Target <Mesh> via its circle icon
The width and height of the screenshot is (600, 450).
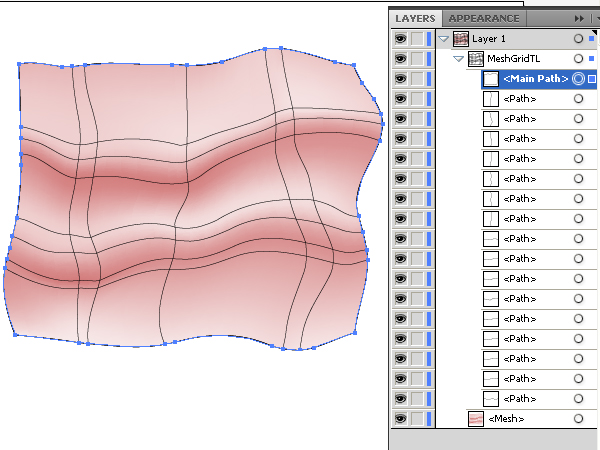[x=579, y=419]
